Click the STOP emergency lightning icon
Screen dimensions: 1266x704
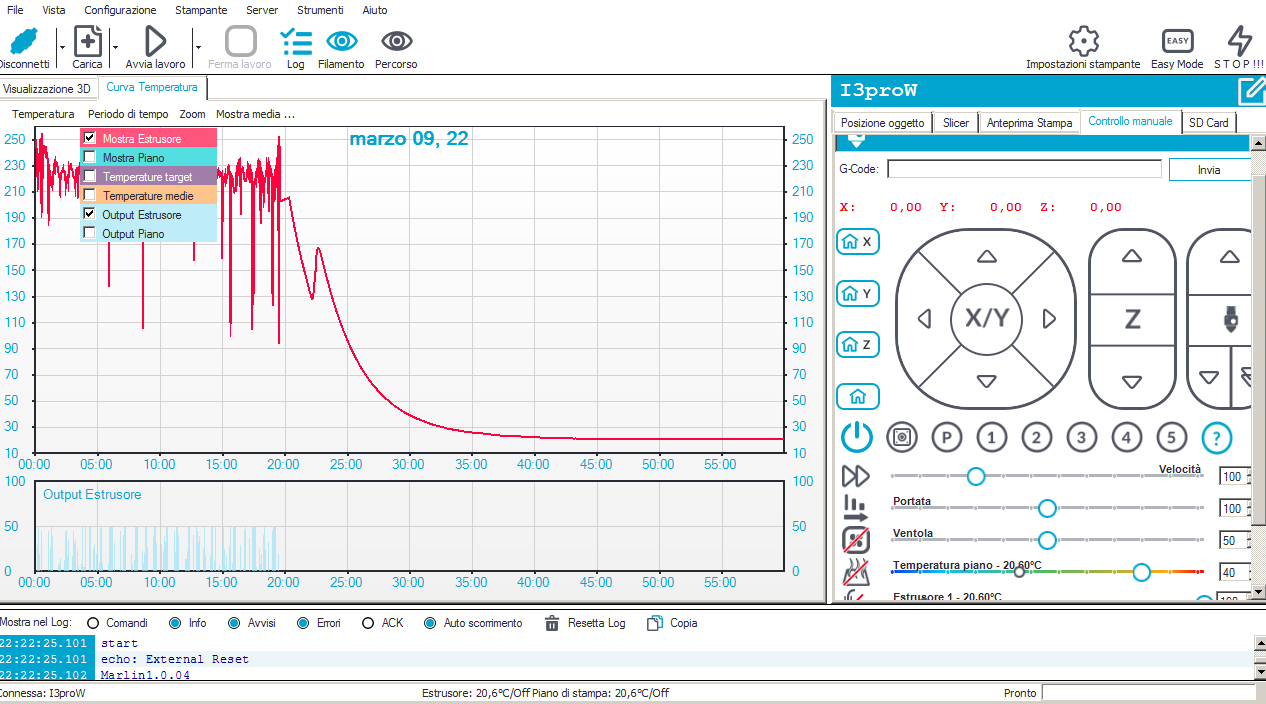pyautogui.click(x=1239, y=42)
